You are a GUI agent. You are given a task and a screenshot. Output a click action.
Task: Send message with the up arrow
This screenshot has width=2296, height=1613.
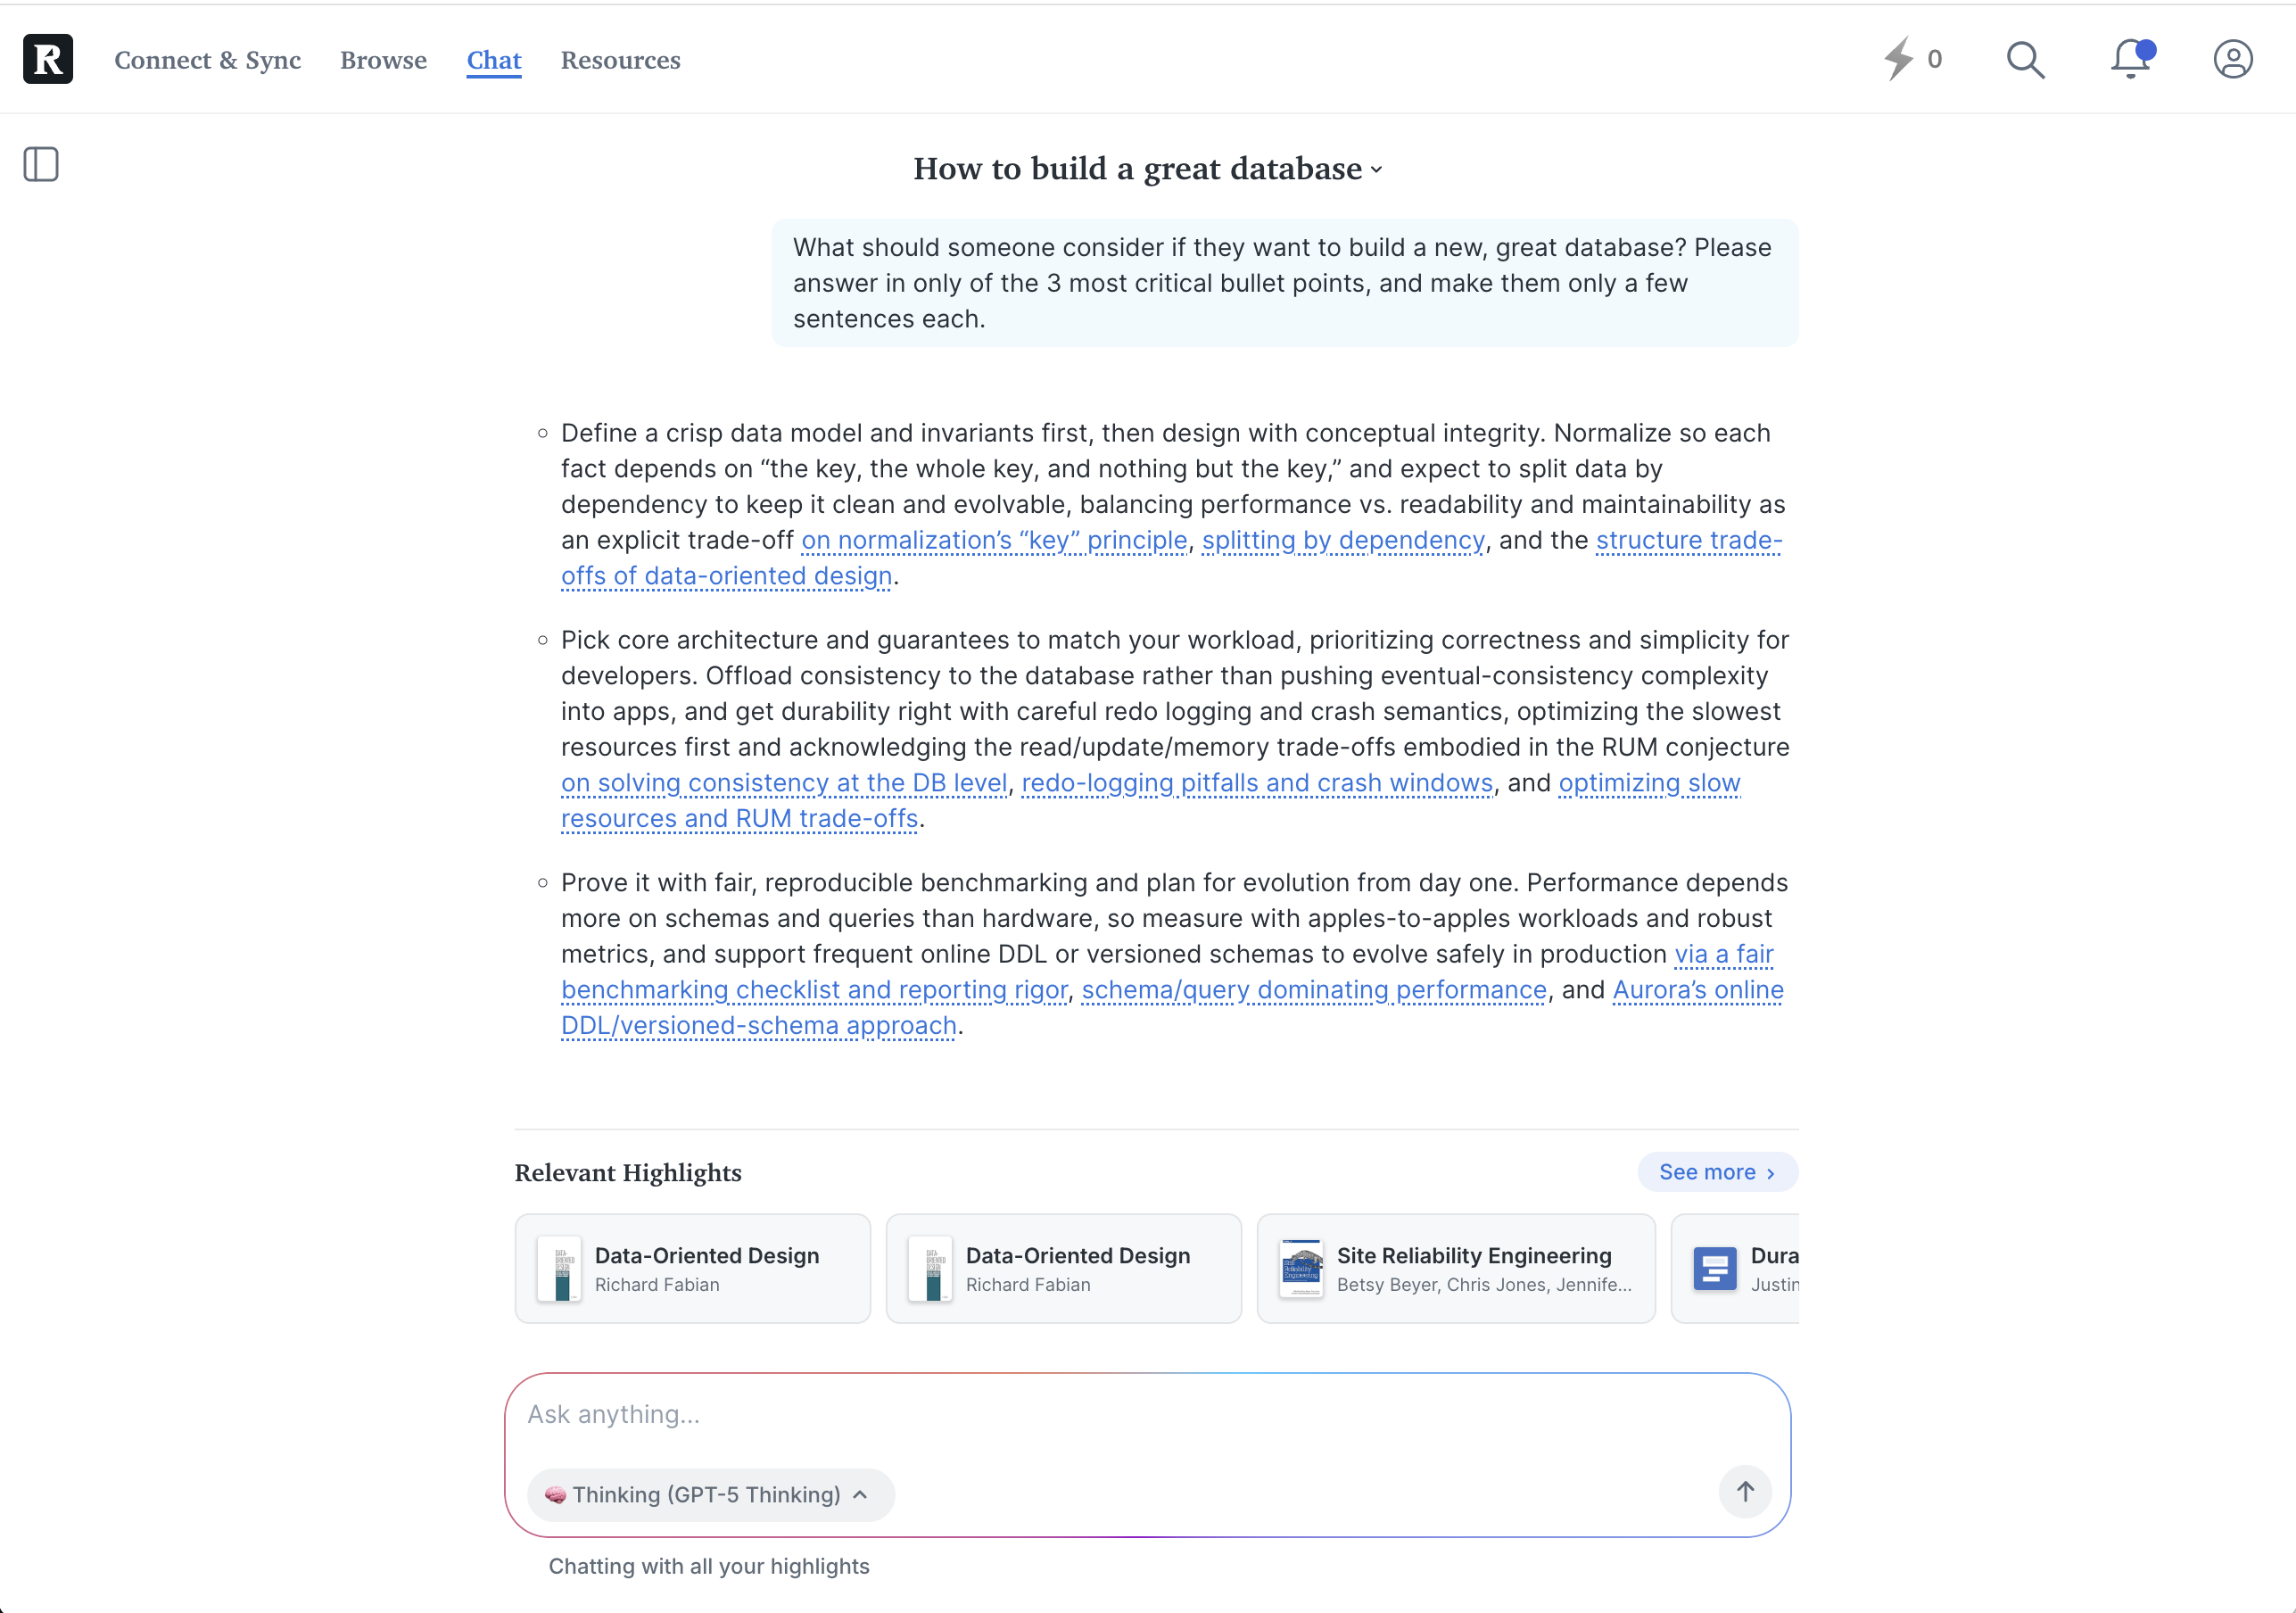point(1745,1492)
